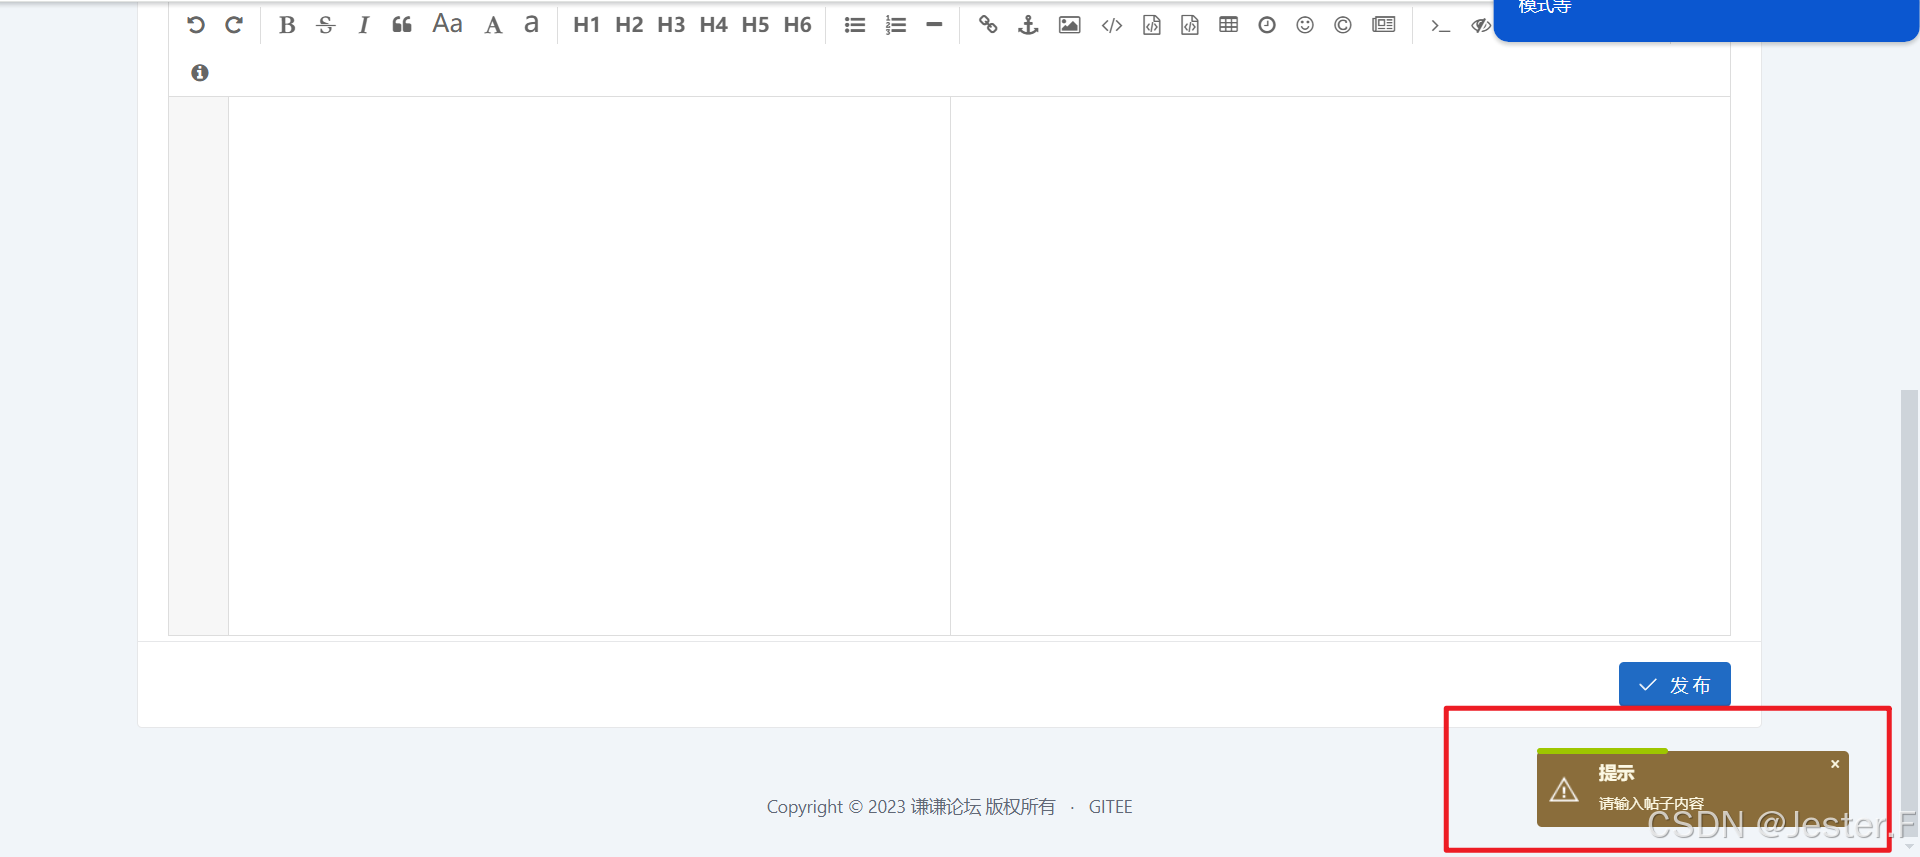Insert an H1 heading
1920x857 pixels.
pos(587,25)
